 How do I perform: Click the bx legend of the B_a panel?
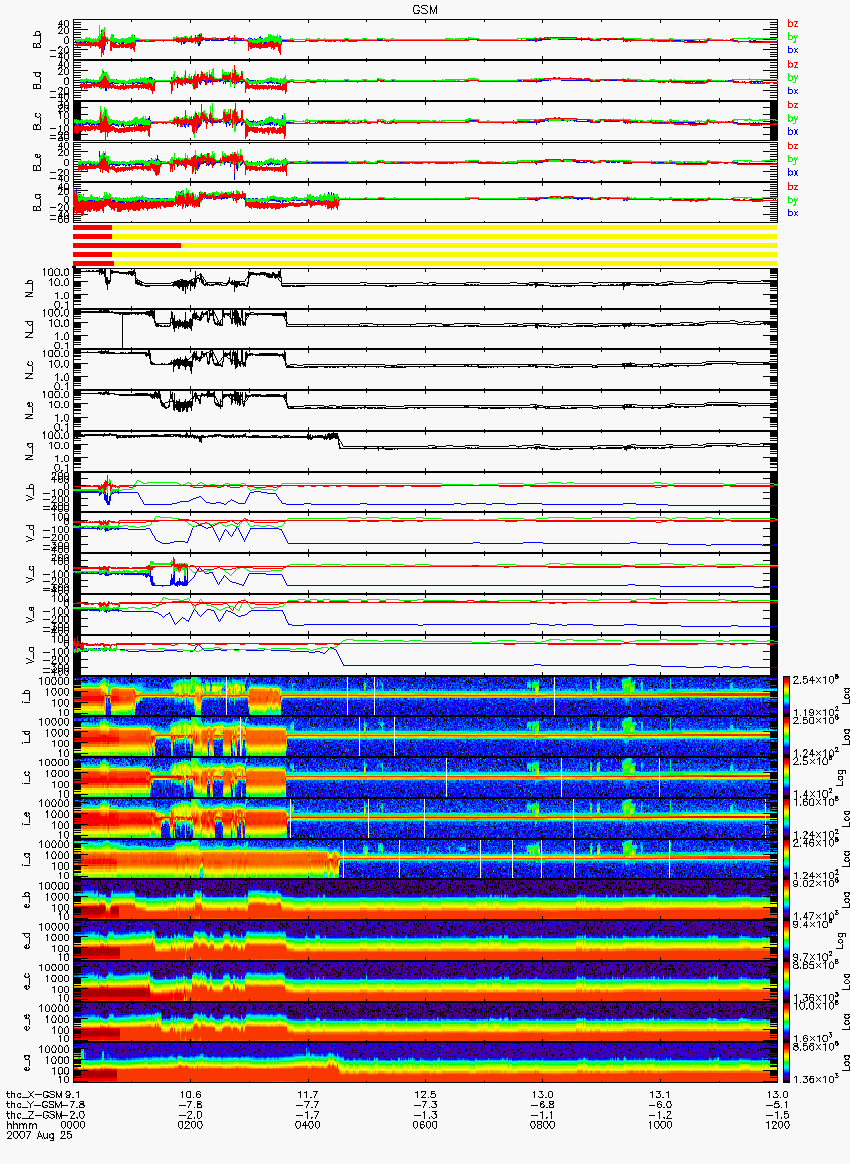(793, 213)
